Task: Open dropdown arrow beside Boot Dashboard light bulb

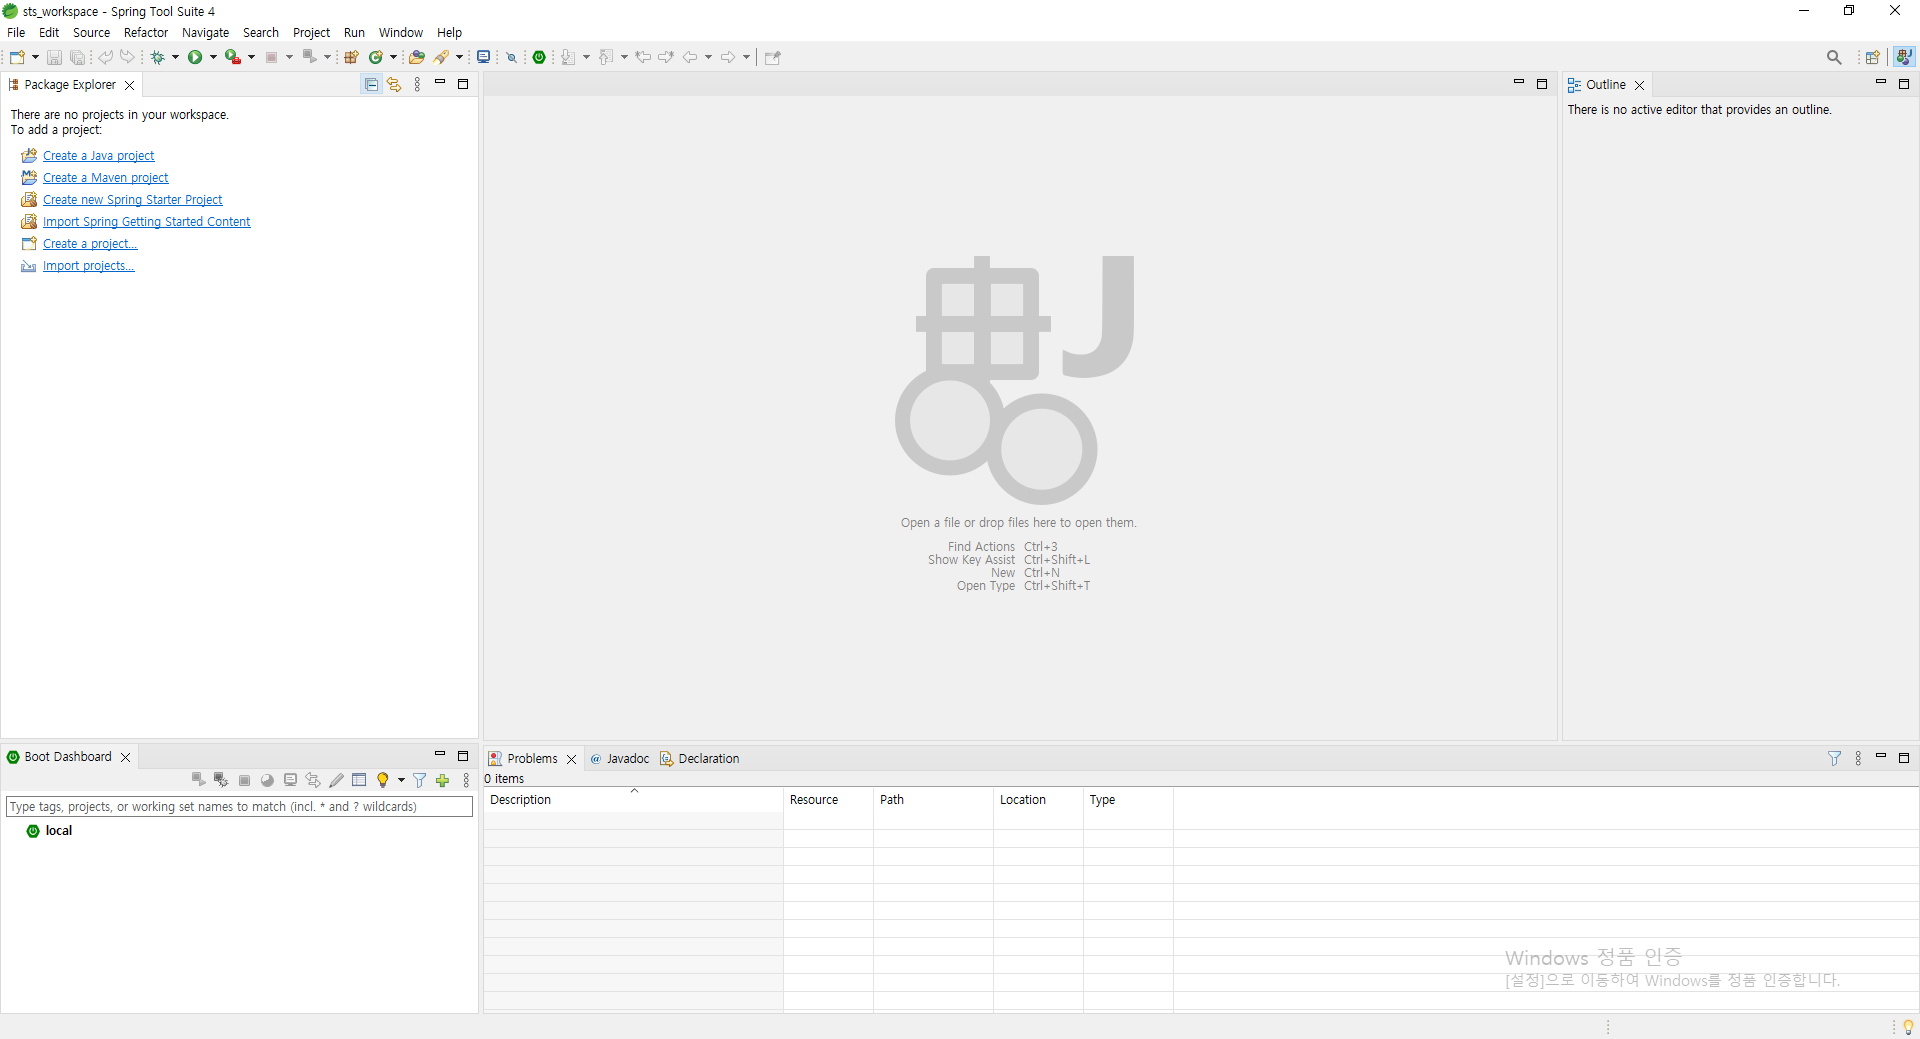Action: pyautogui.click(x=401, y=780)
